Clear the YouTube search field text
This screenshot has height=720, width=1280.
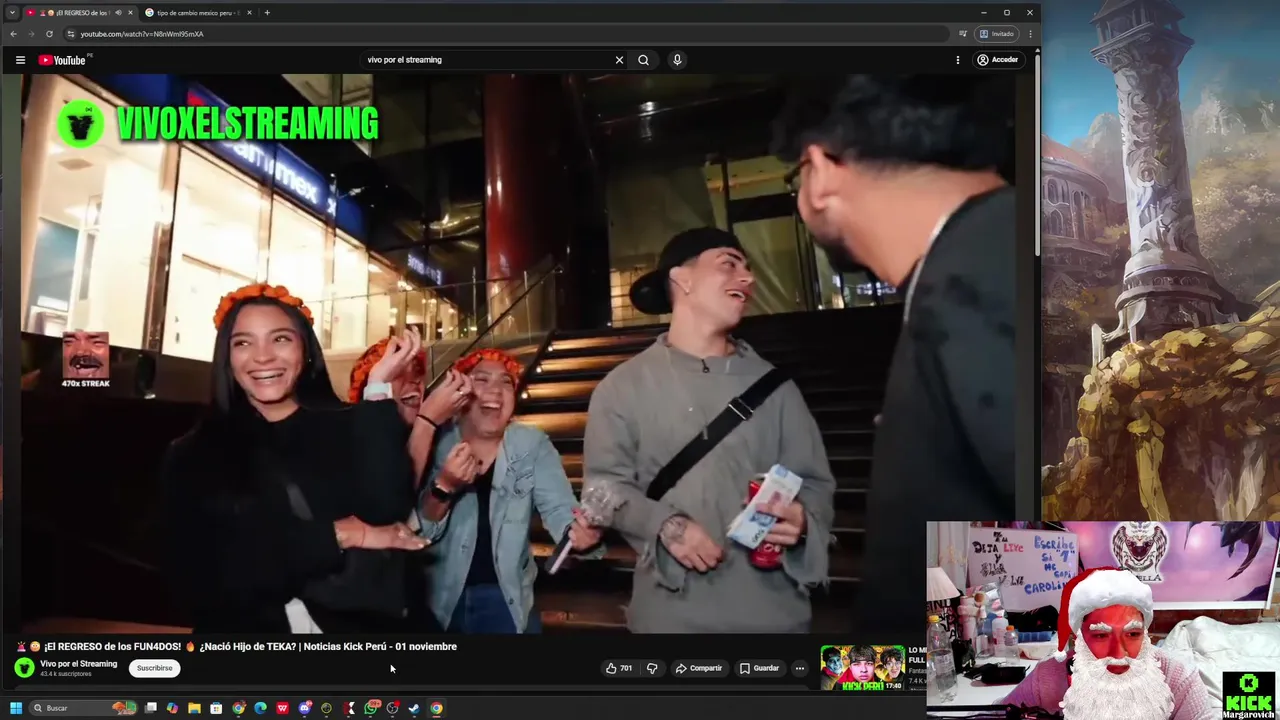coord(619,60)
